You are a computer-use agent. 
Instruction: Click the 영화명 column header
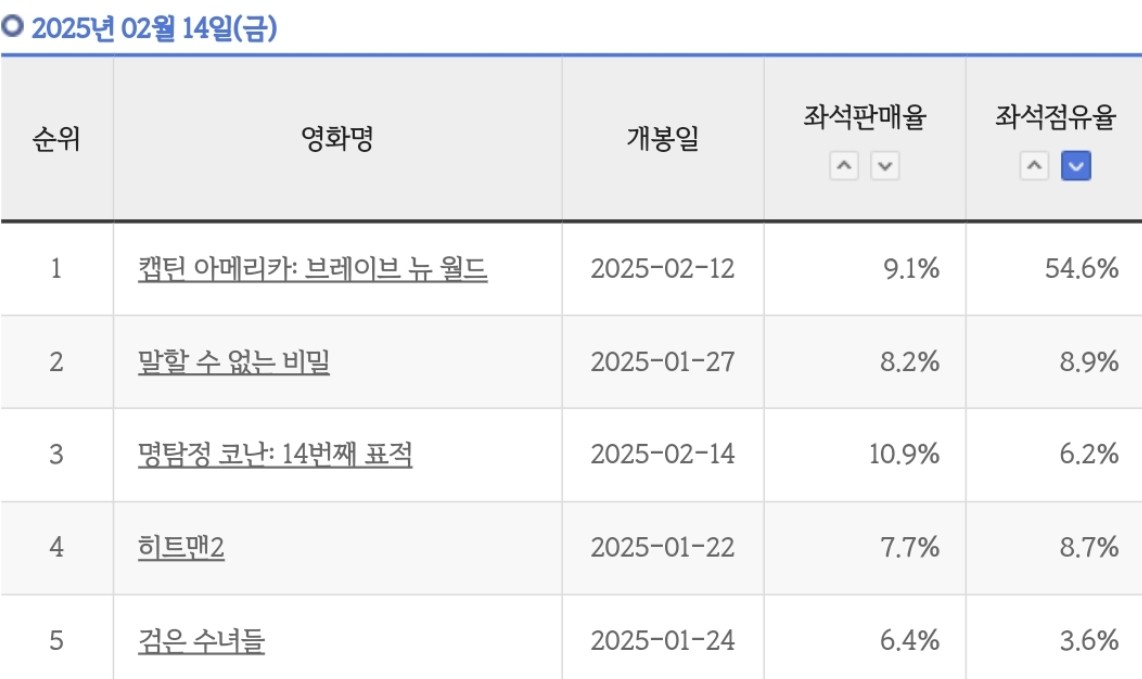pyautogui.click(x=337, y=139)
